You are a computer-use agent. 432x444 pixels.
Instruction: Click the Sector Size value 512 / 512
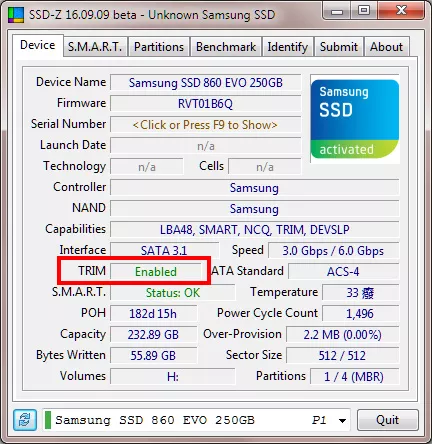[x=342, y=356]
